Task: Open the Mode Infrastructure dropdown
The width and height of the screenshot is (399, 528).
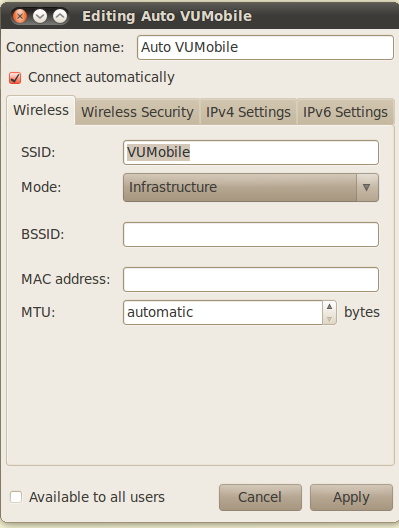Action: (251, 188)
